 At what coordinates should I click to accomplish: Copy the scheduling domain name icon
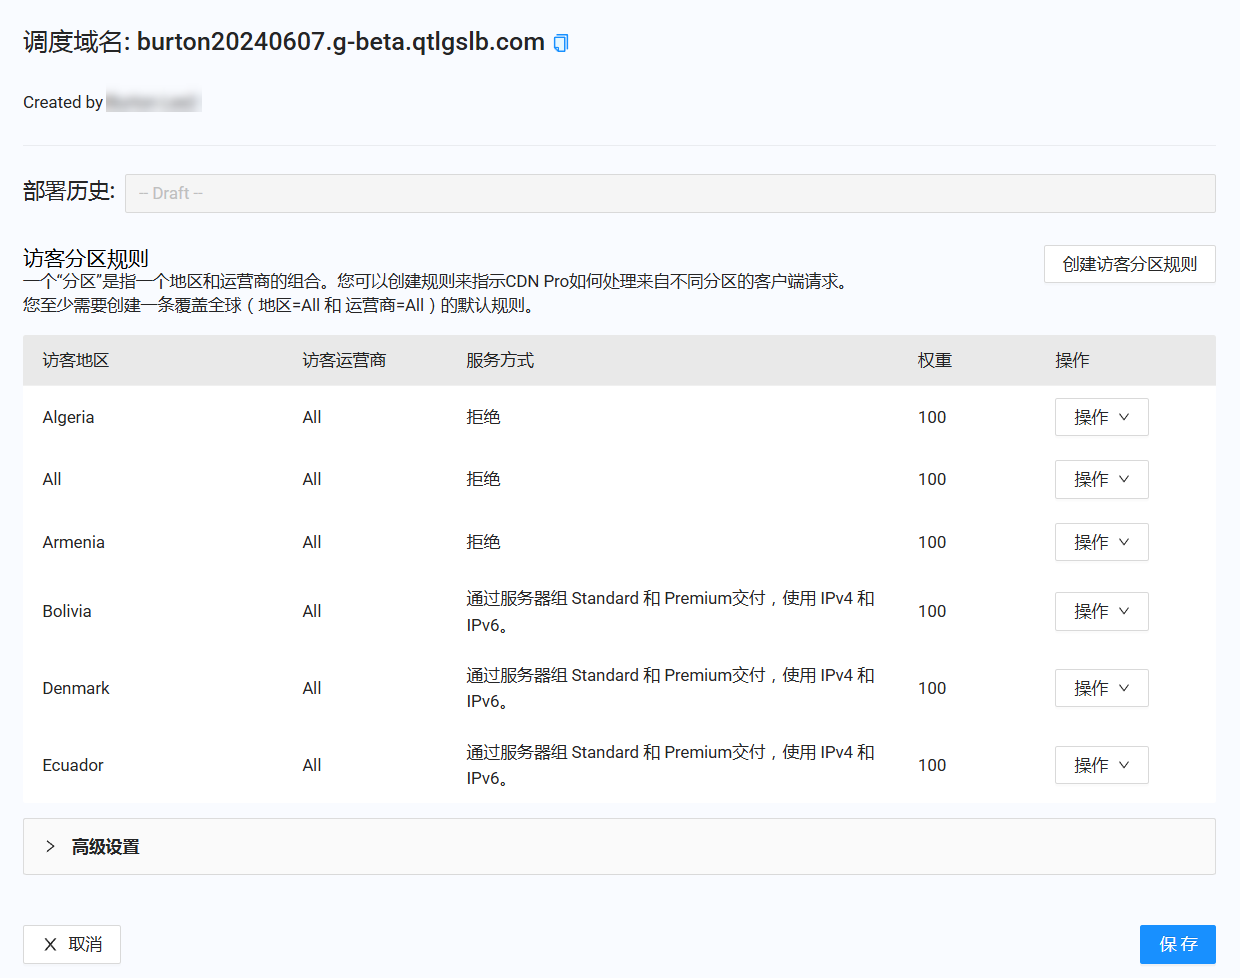(561, 43)
